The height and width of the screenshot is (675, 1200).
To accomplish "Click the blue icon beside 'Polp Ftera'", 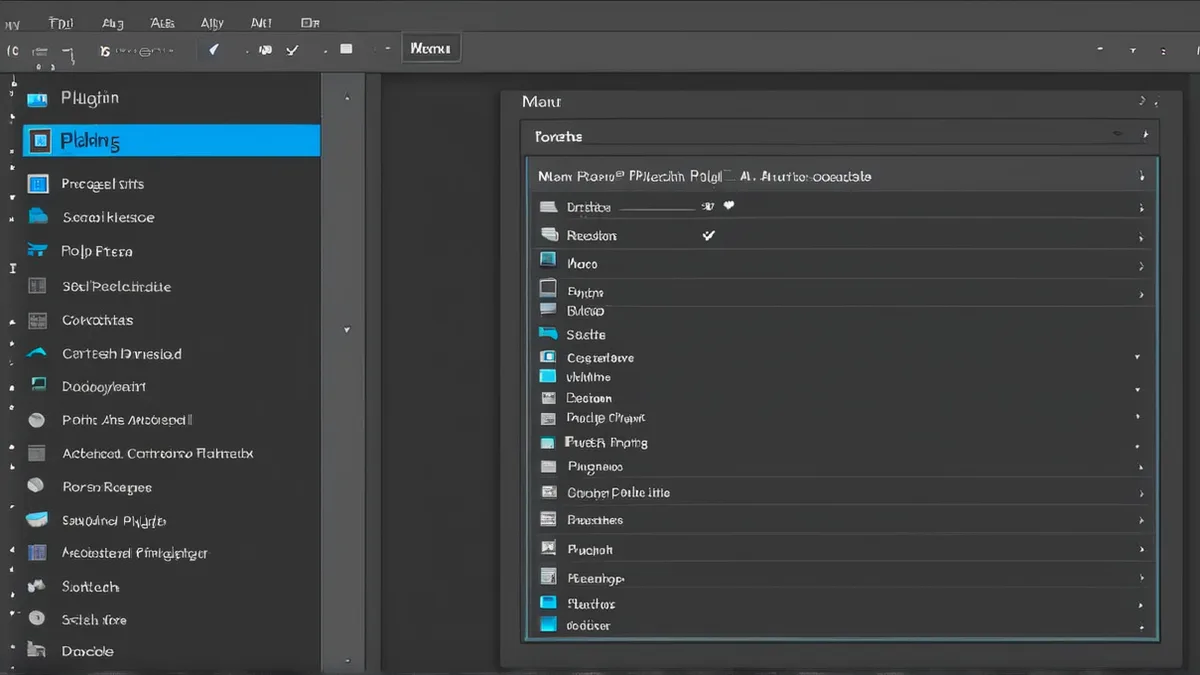I will pos(38,250).
